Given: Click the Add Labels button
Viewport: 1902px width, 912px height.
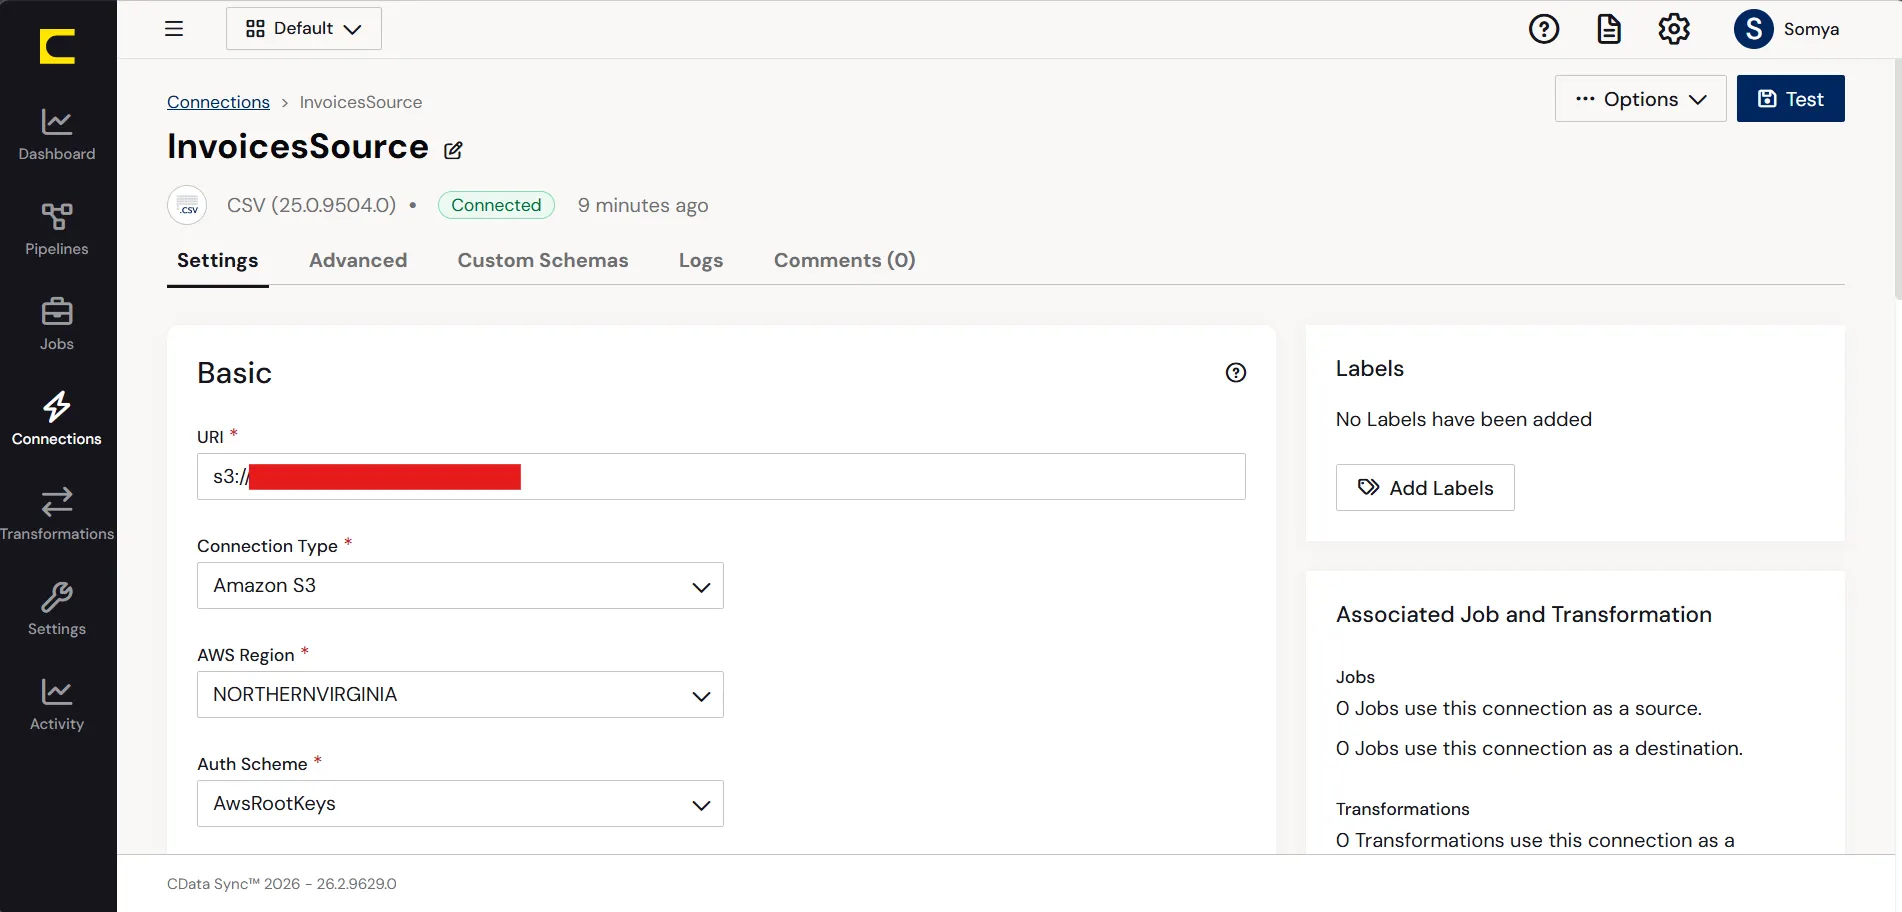Looking at the screenshot, I should coord(1425,488).
